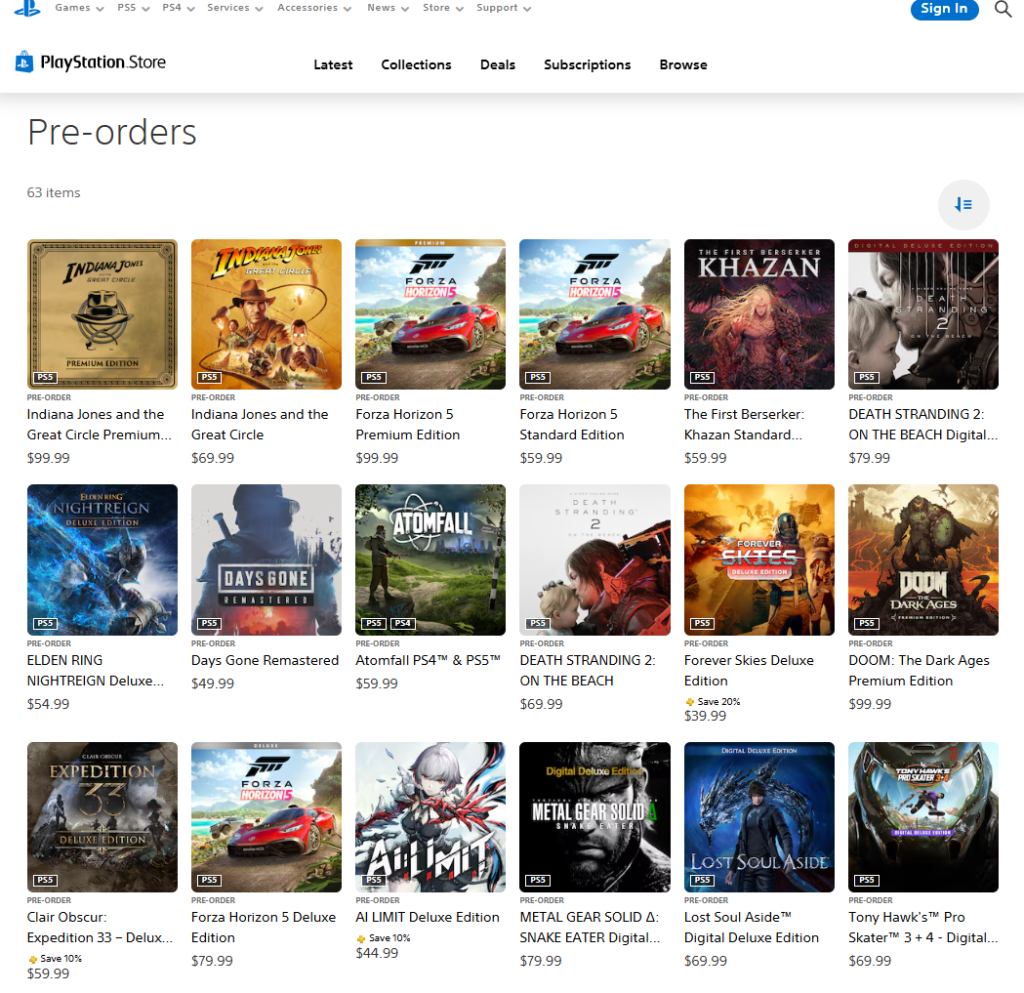Open Death Stranding 2 Digital Deluxe cover
Screen dimensions: 1024x993
pos(923,314)
